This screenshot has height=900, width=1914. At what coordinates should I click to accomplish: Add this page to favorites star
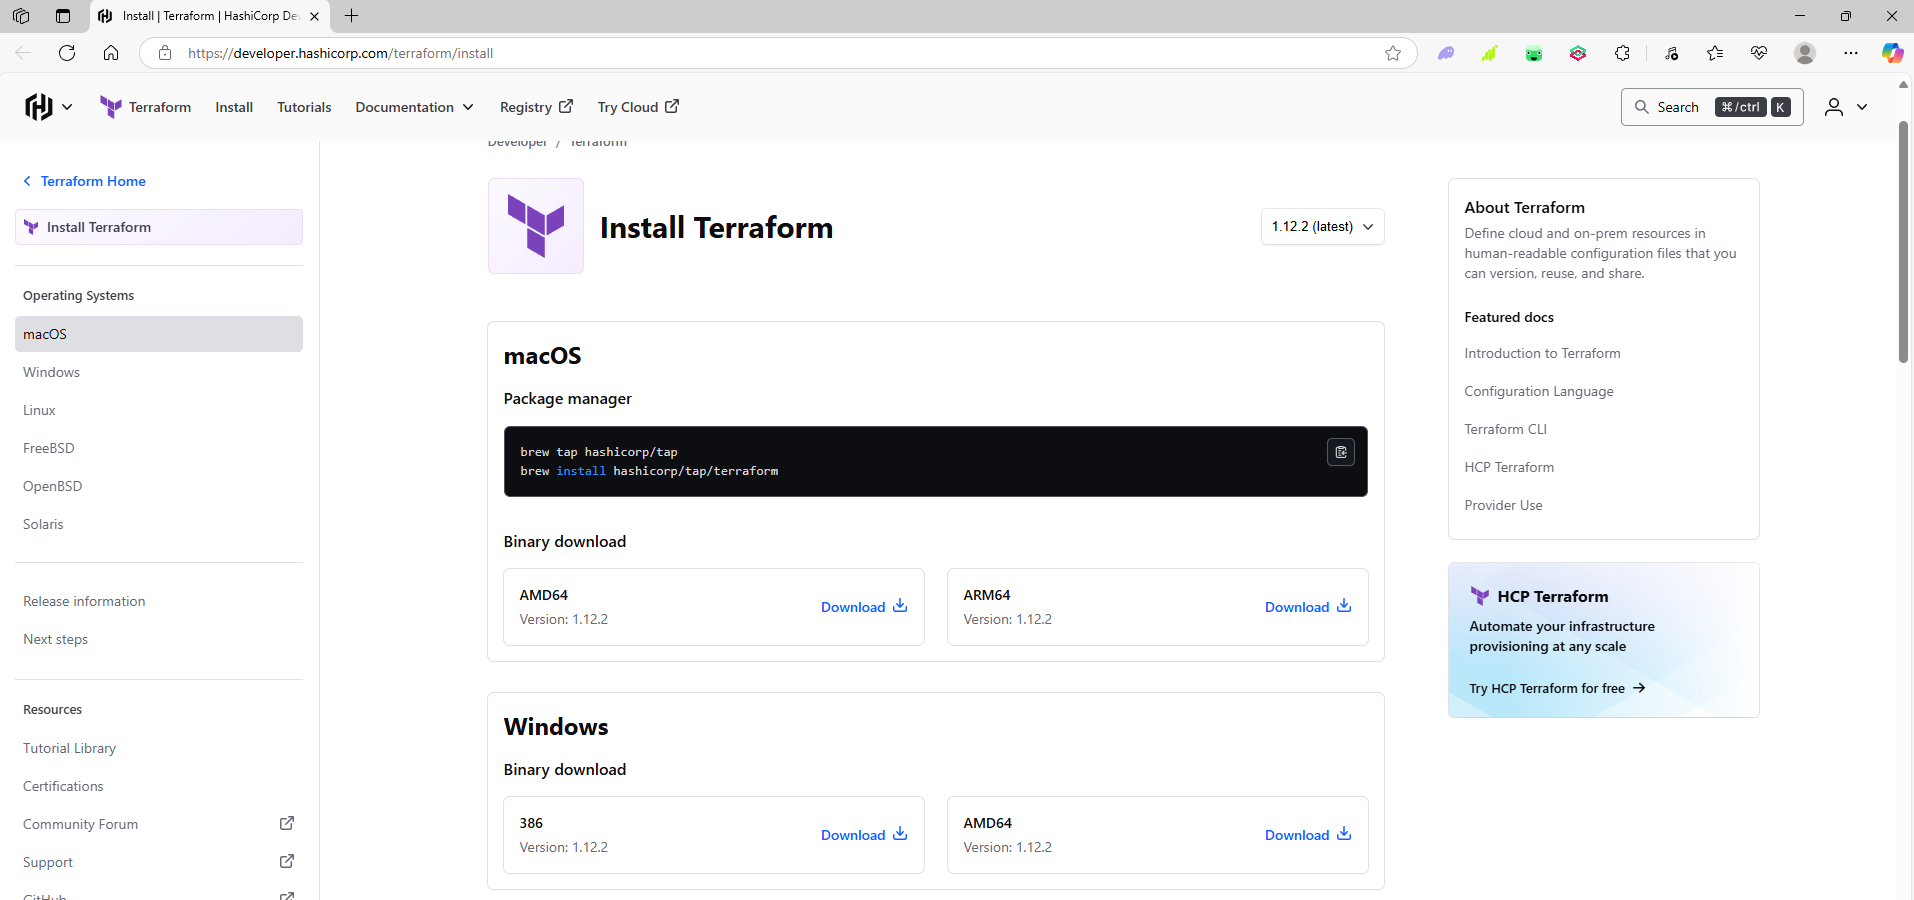1393,53
